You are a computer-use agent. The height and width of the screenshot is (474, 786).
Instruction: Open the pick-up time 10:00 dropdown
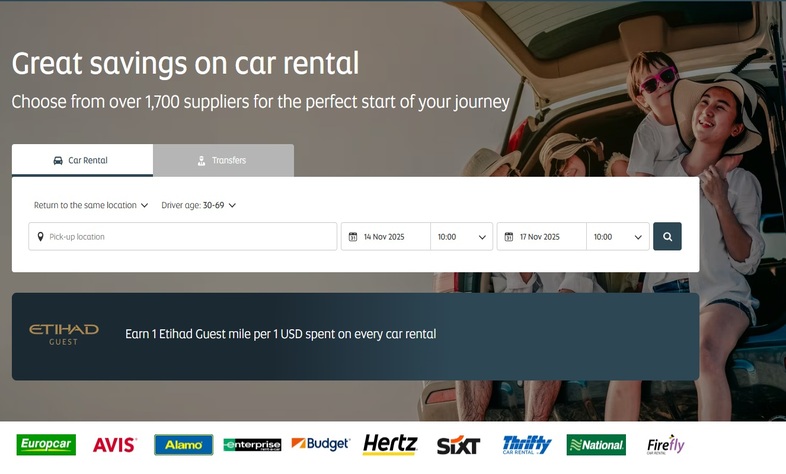[x=461, y=237]
